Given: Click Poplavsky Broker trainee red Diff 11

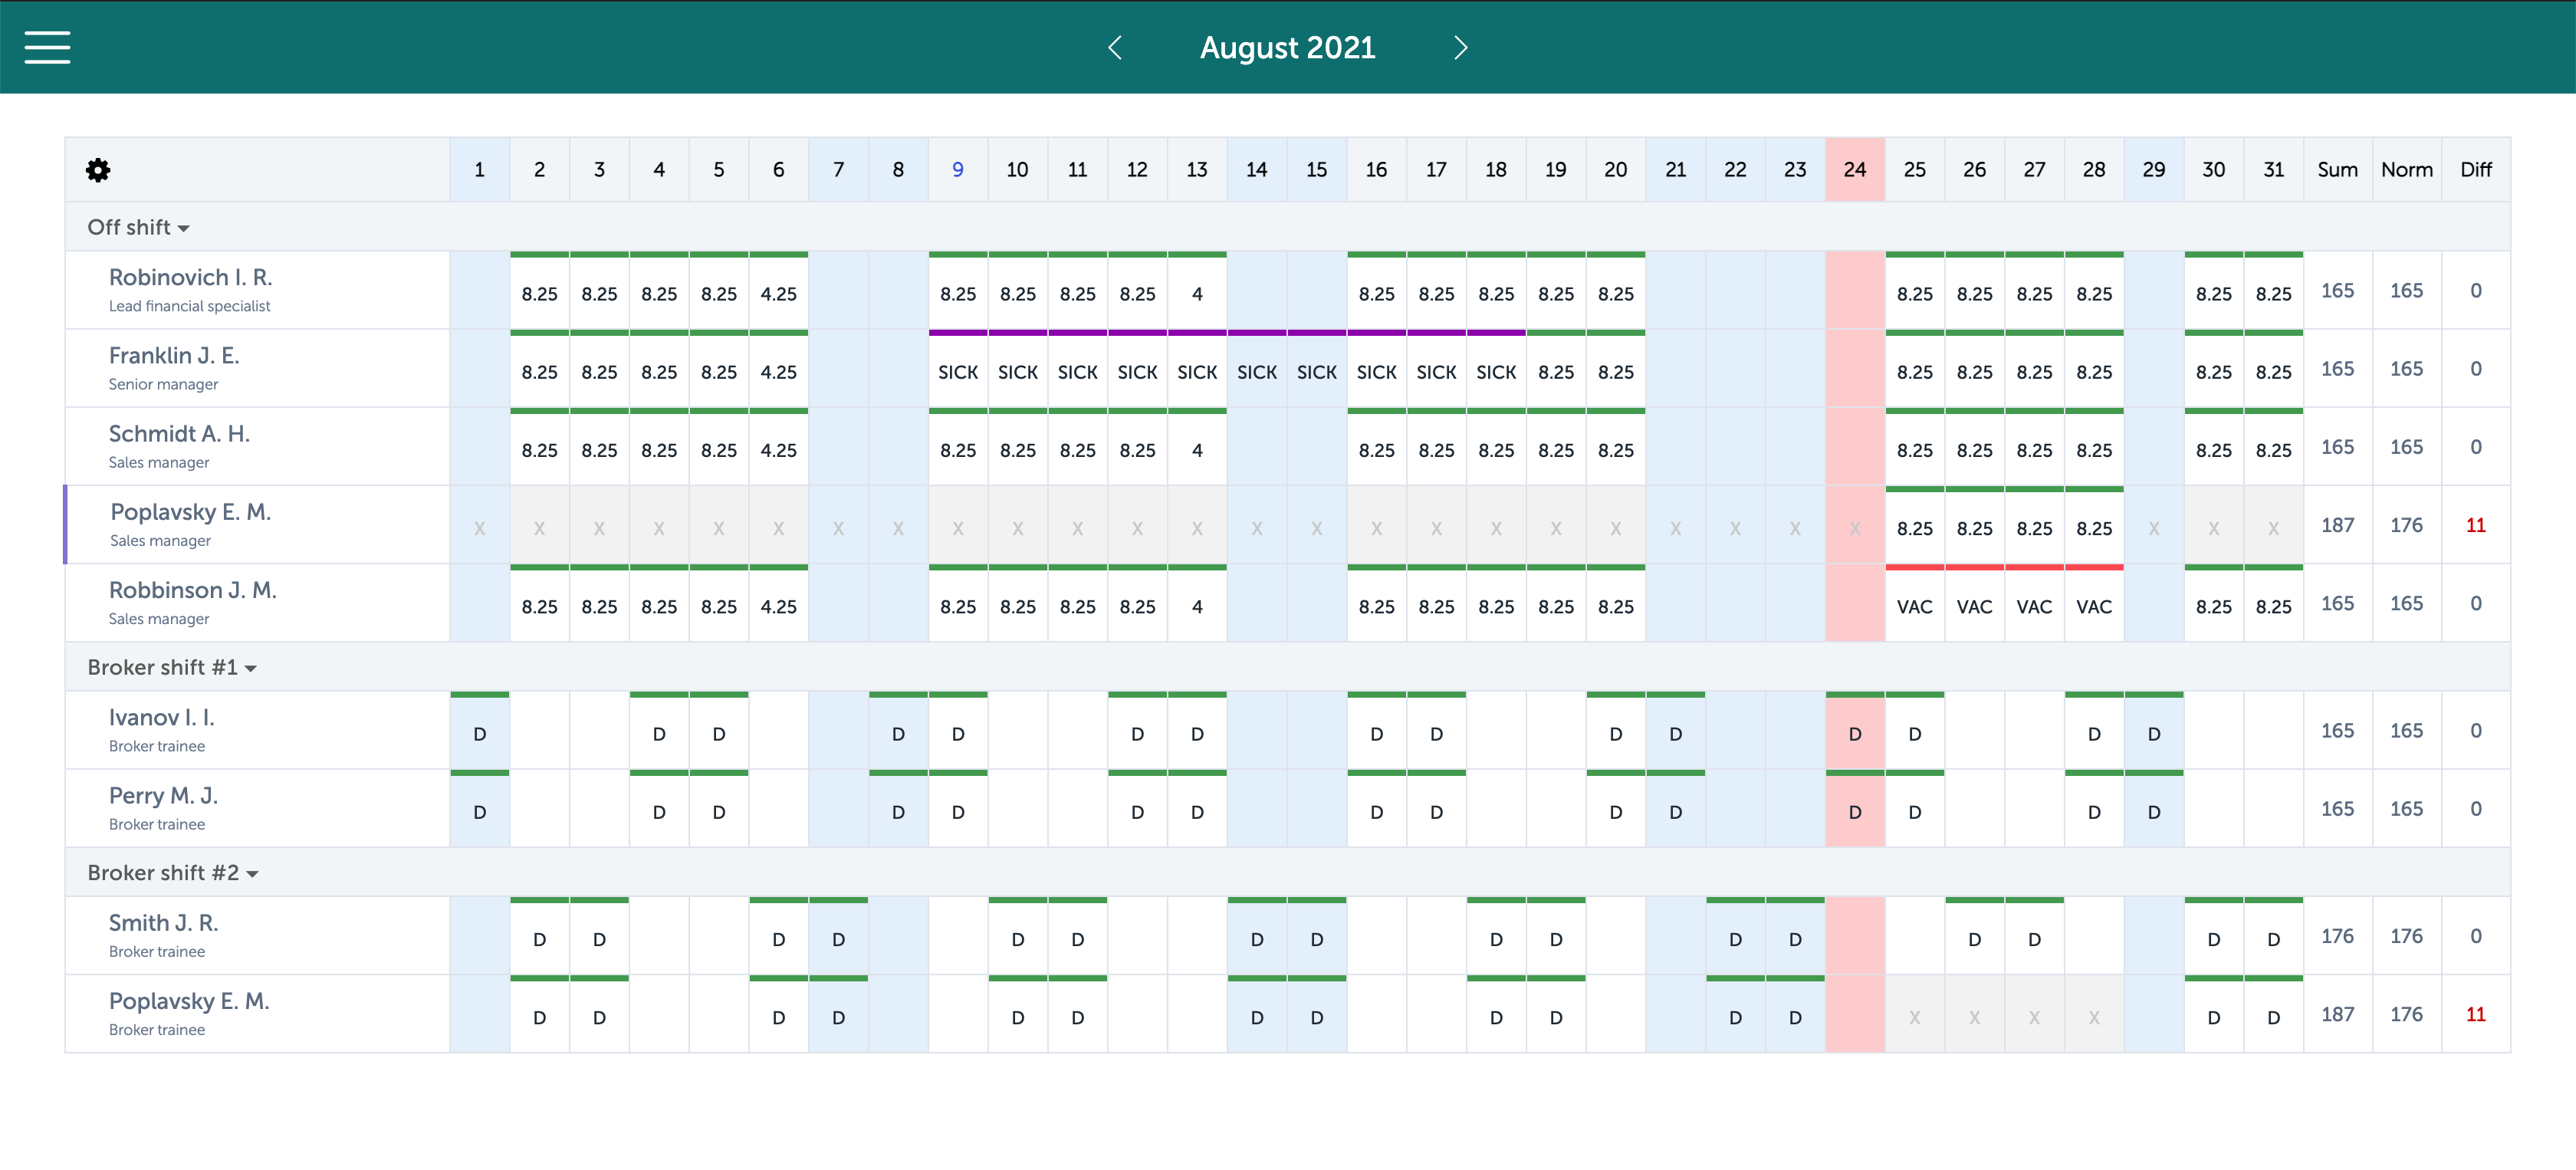Looking at the screenshot, I should [x=2475, y=1014].
